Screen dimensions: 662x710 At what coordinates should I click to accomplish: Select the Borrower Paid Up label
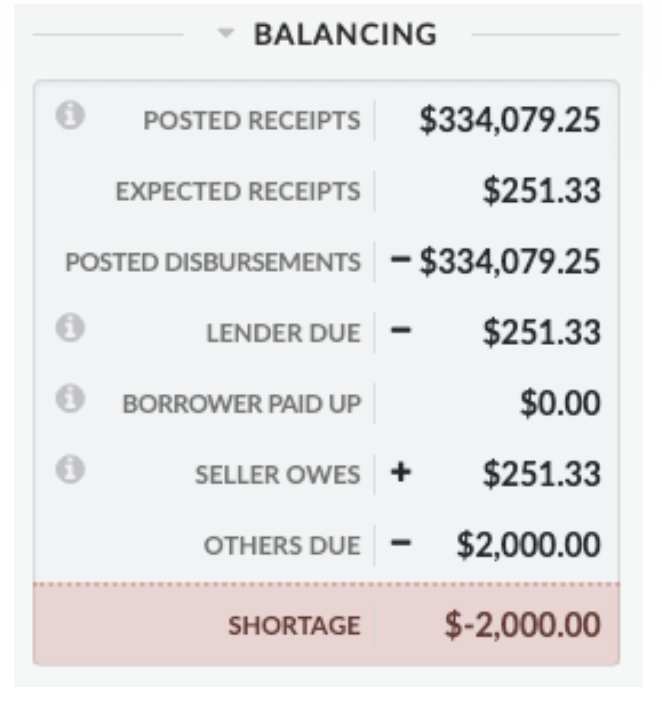pos(241,405)
